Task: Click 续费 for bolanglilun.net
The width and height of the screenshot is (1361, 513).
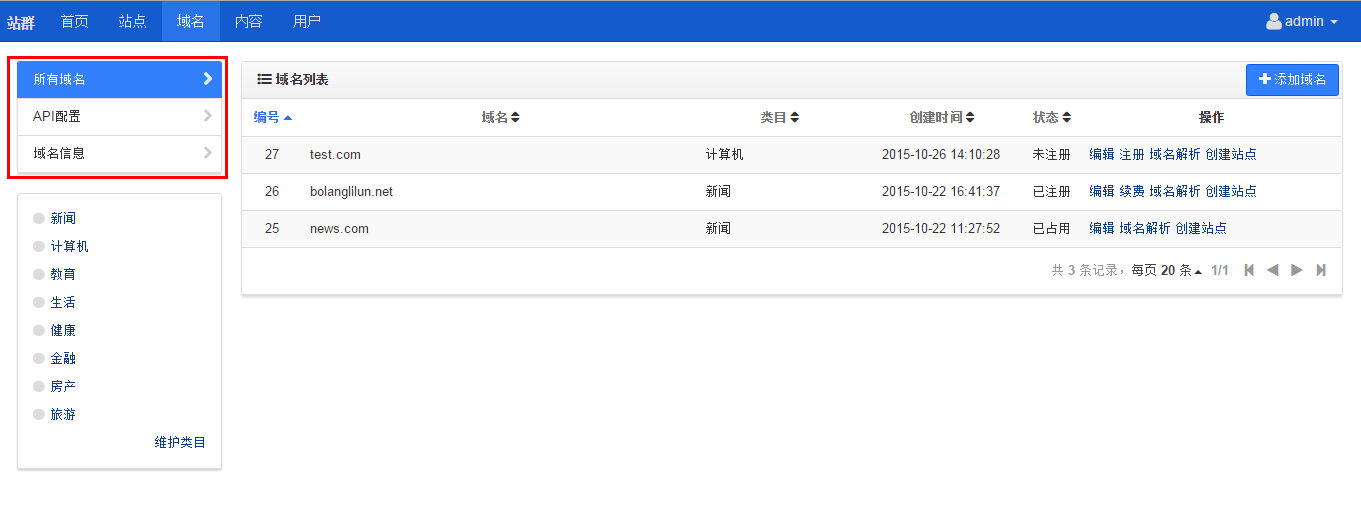Action: 1132,191
